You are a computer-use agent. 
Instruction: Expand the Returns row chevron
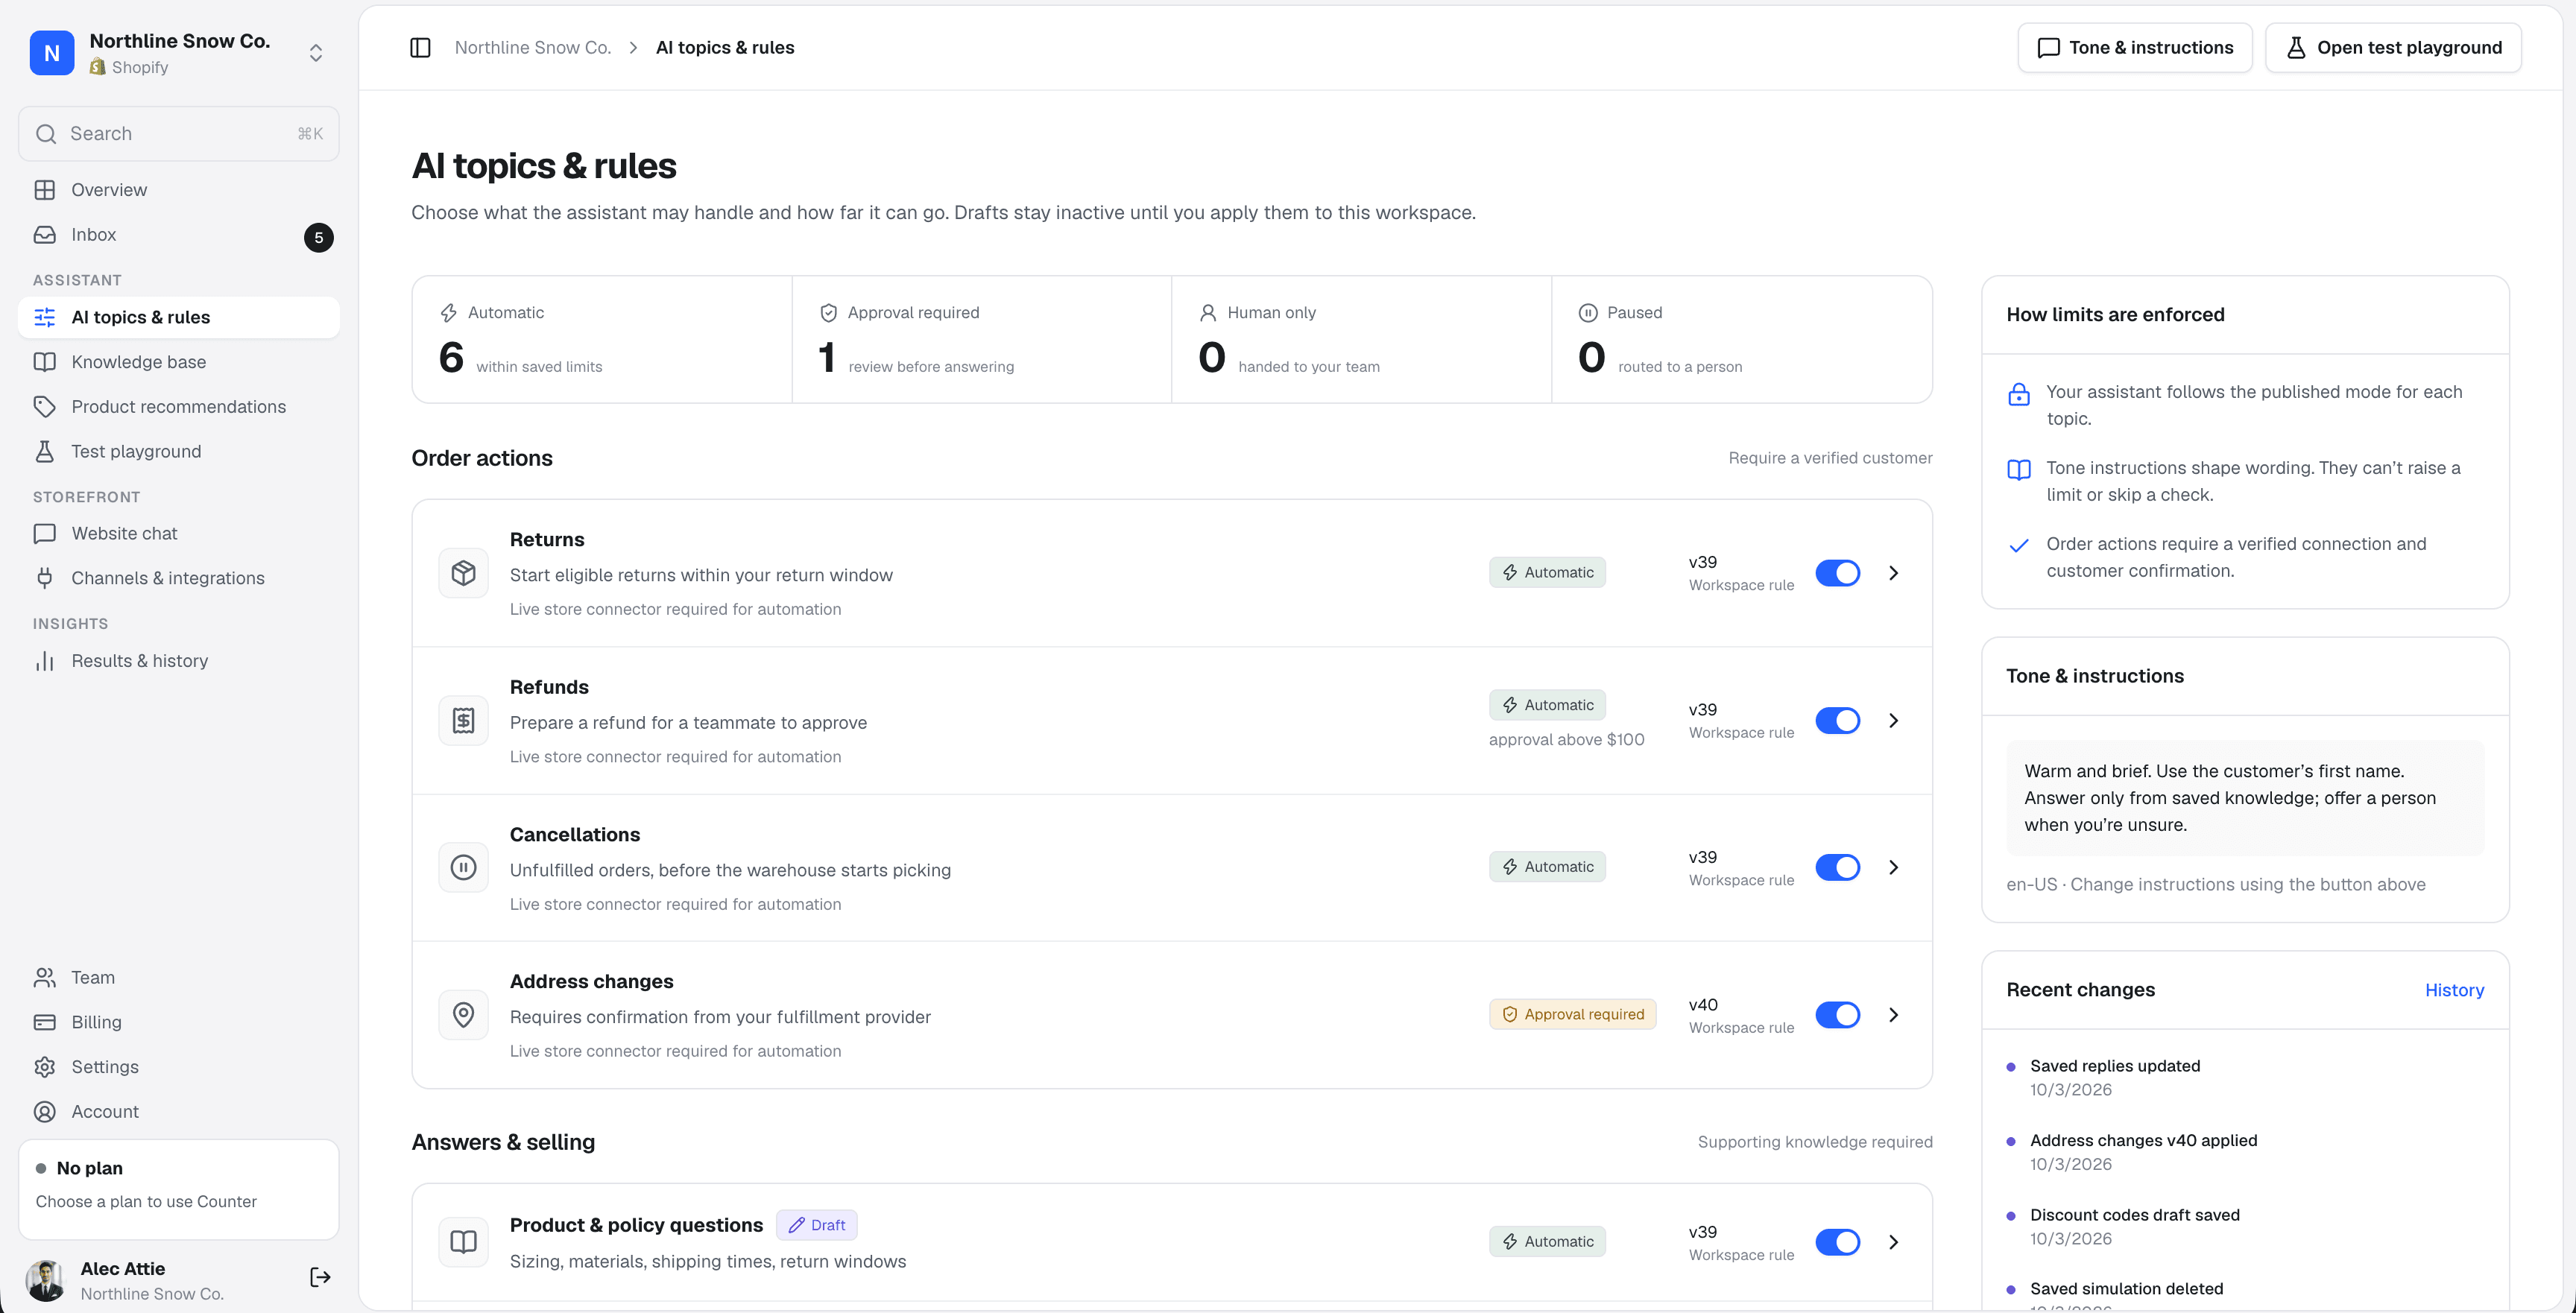[1893, 573]
